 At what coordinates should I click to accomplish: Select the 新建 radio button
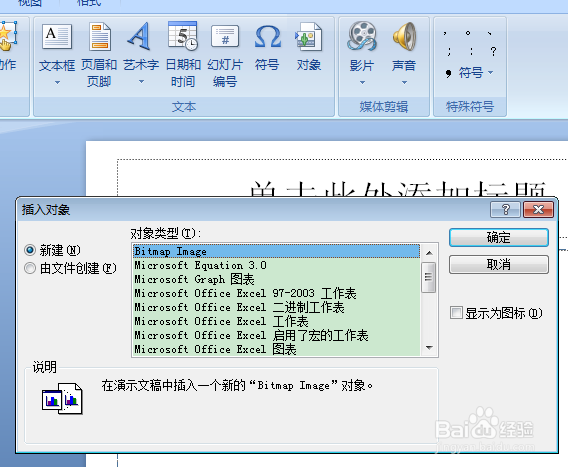(30, 250)
